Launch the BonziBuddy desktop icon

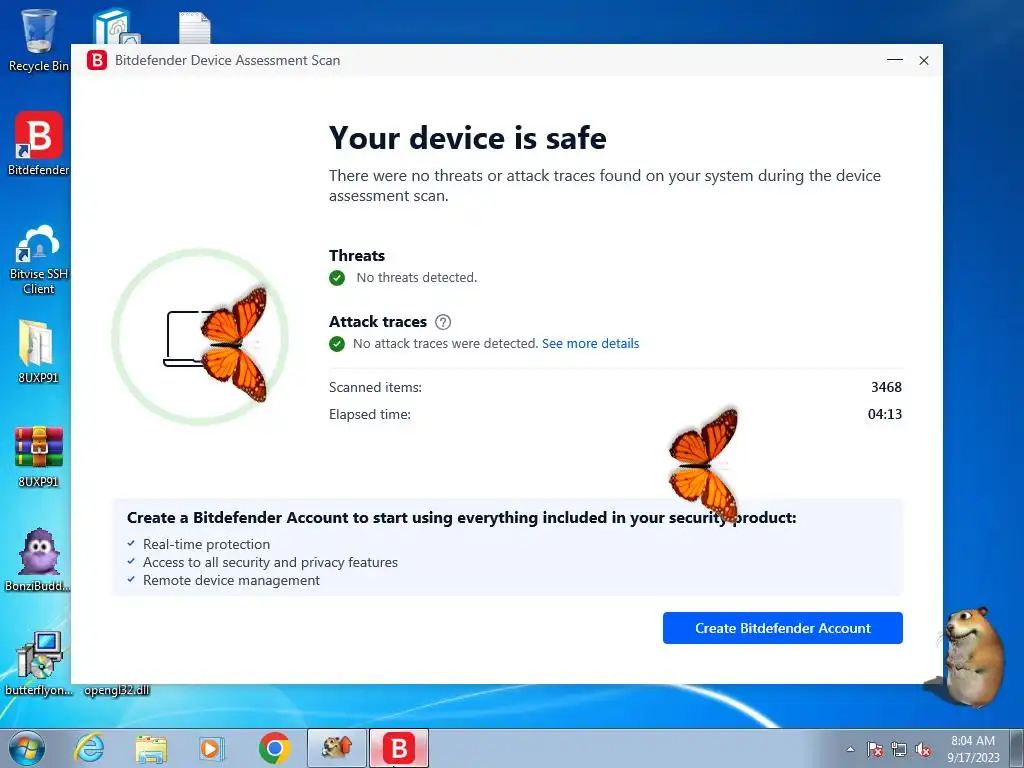tap(39, 560)
